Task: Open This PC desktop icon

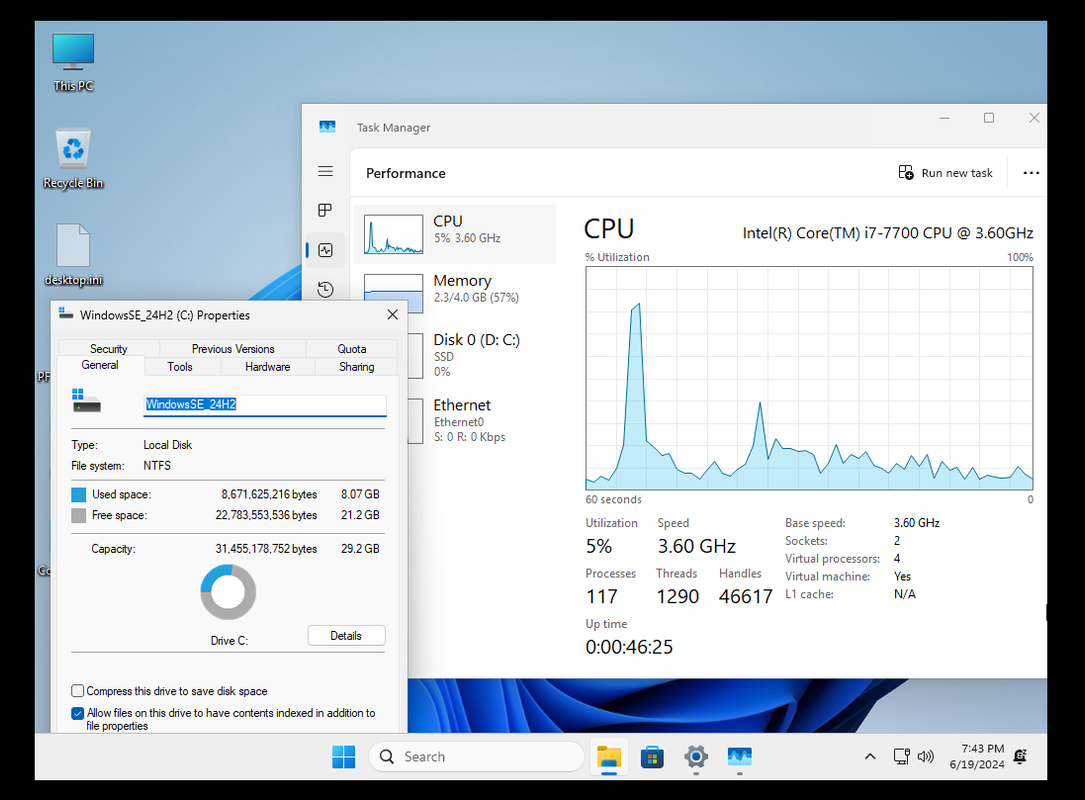Action: (x=73, y=62)
